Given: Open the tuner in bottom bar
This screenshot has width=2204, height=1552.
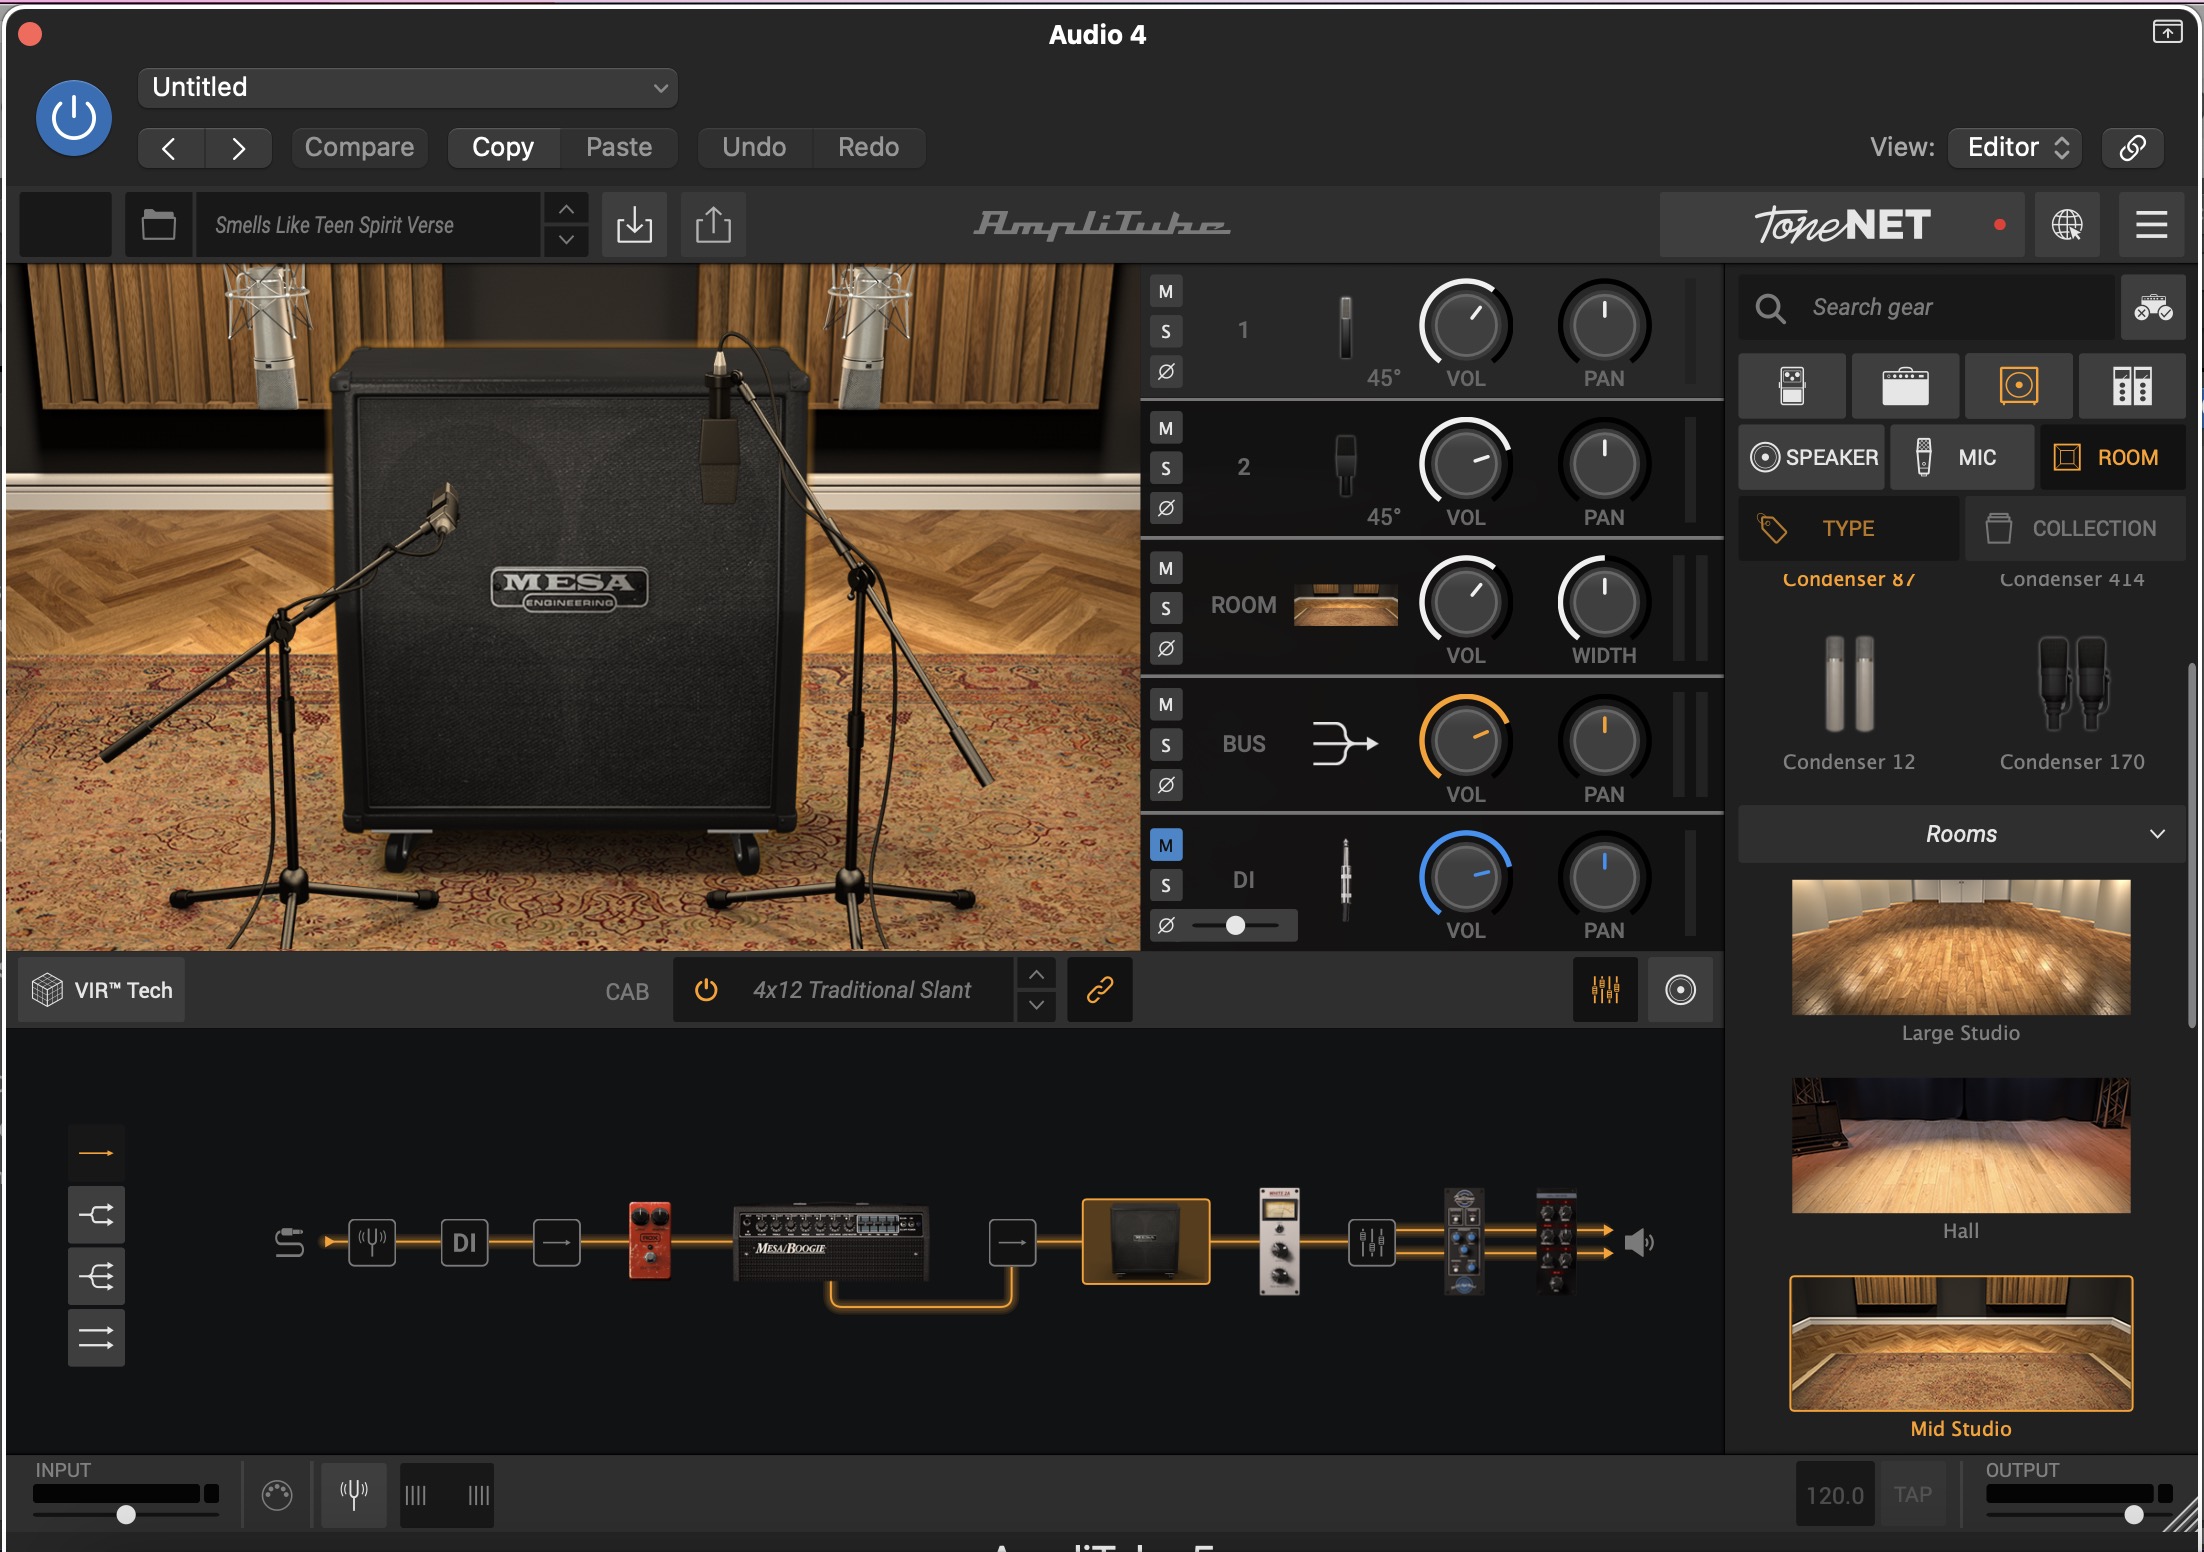Looking at the screenshot, I should [353, 1495].
